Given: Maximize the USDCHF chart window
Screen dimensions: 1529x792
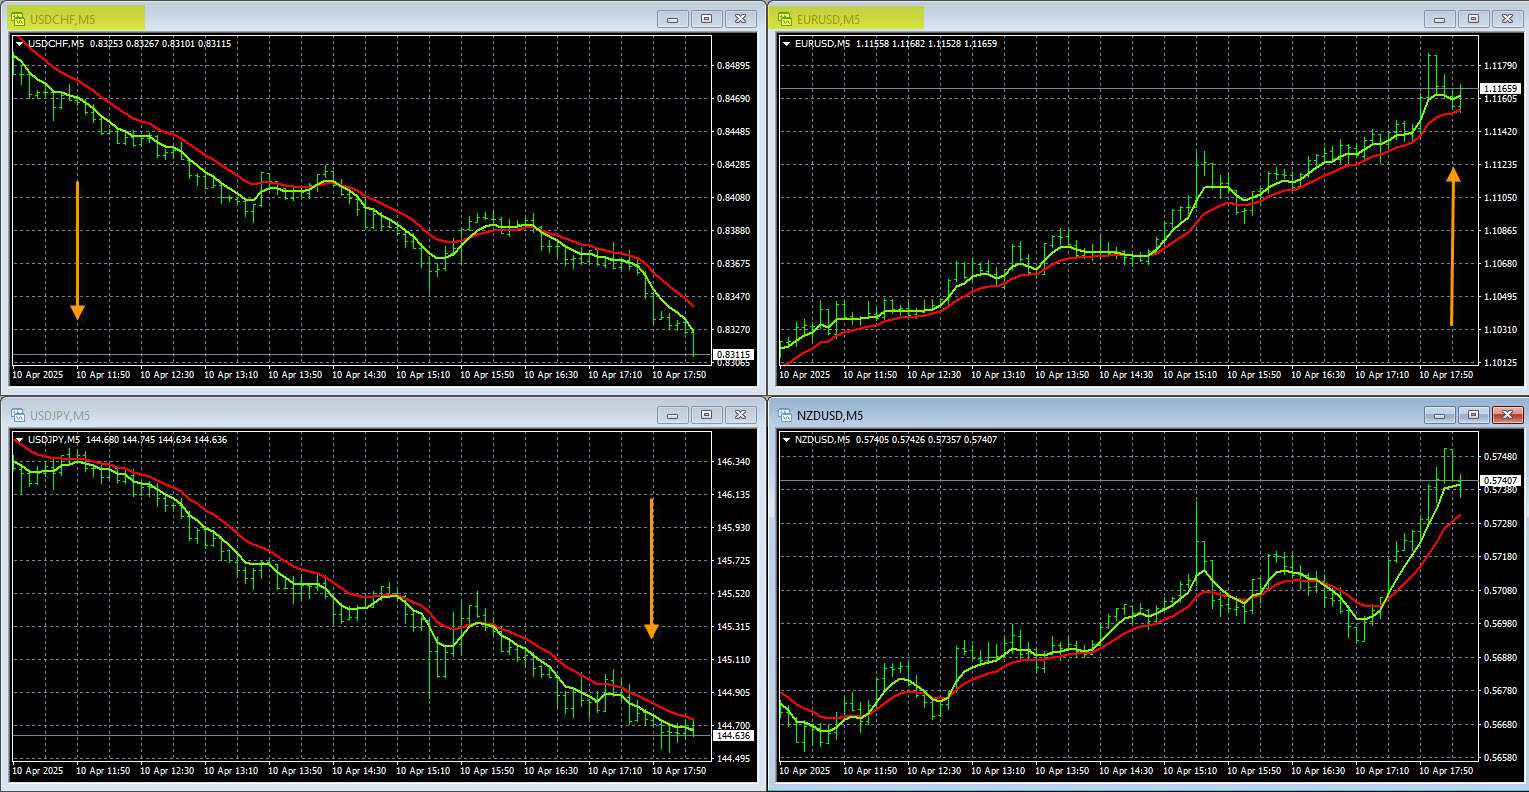Looking at the screenshot, I should tap(706, 18).
